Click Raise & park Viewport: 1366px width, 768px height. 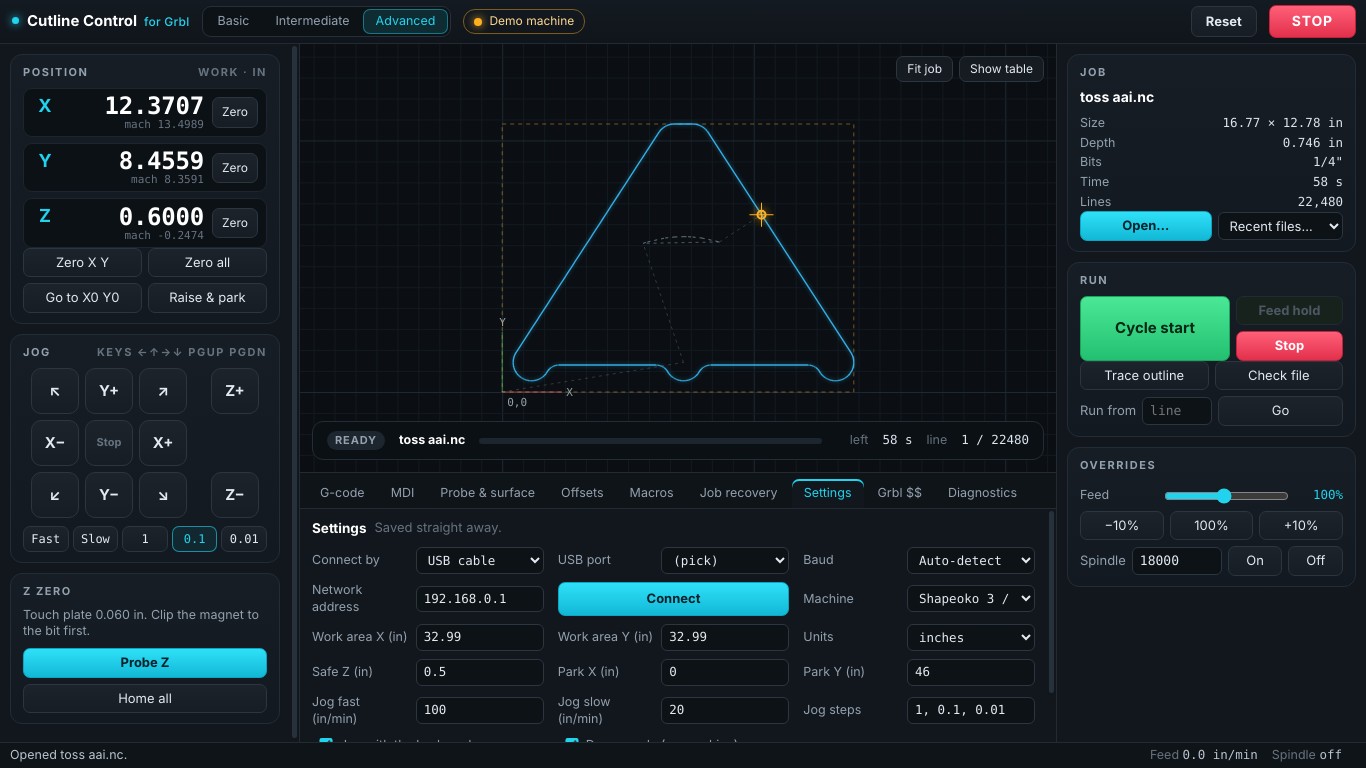[x=207, y=298]
